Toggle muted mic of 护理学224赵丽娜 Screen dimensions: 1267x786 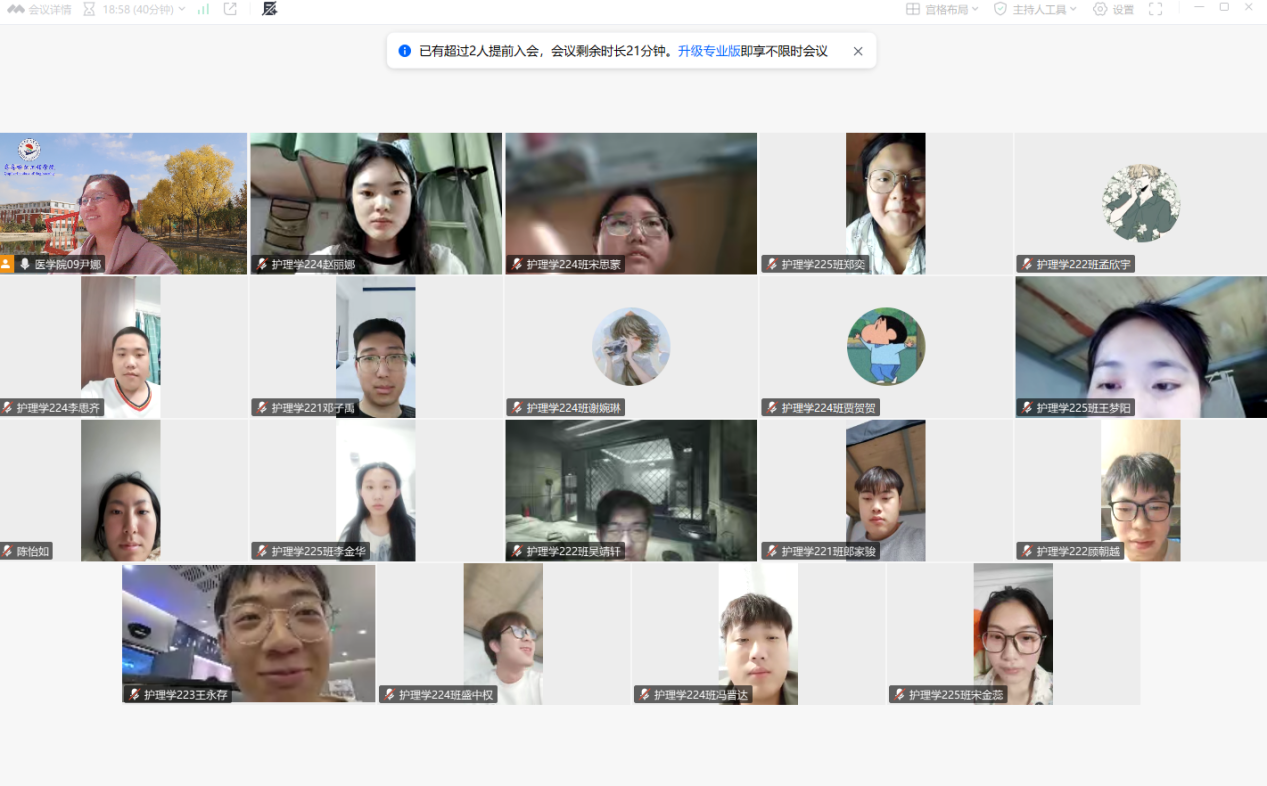pos(262,265)
